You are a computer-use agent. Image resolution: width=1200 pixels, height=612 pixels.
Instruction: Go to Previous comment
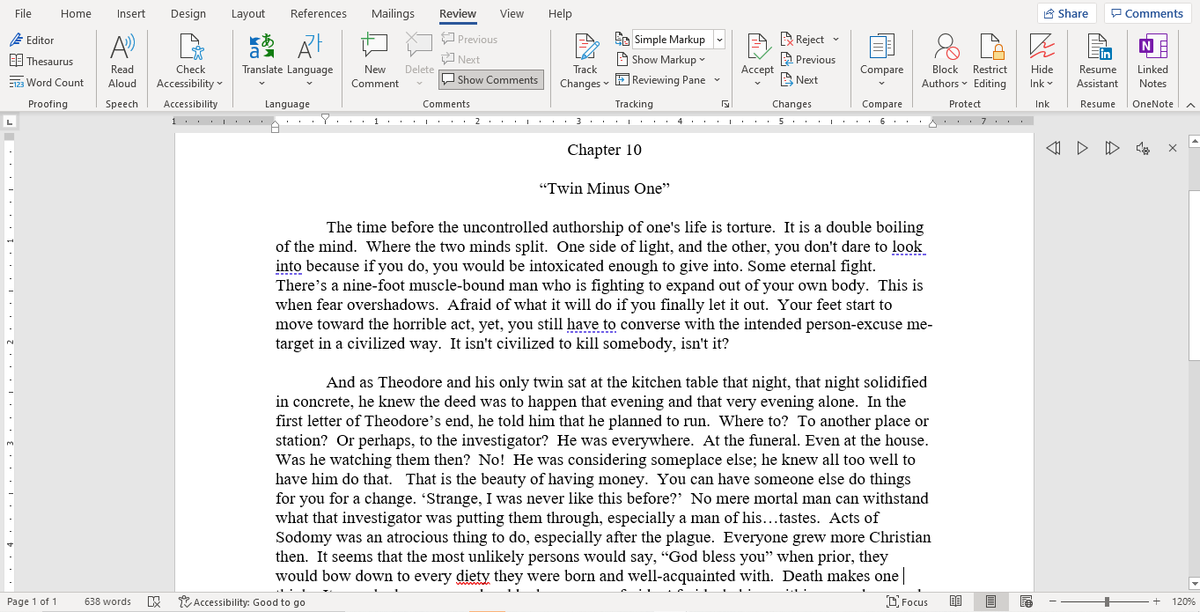pyautogui.click(x=468, y=40)
